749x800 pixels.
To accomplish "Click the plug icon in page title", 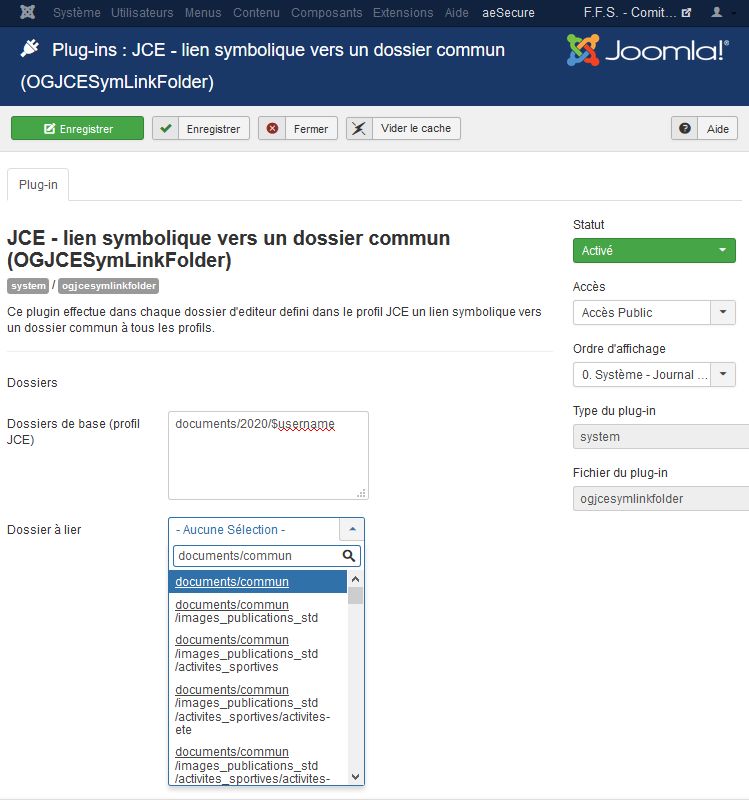I will (x=30, y=49).
